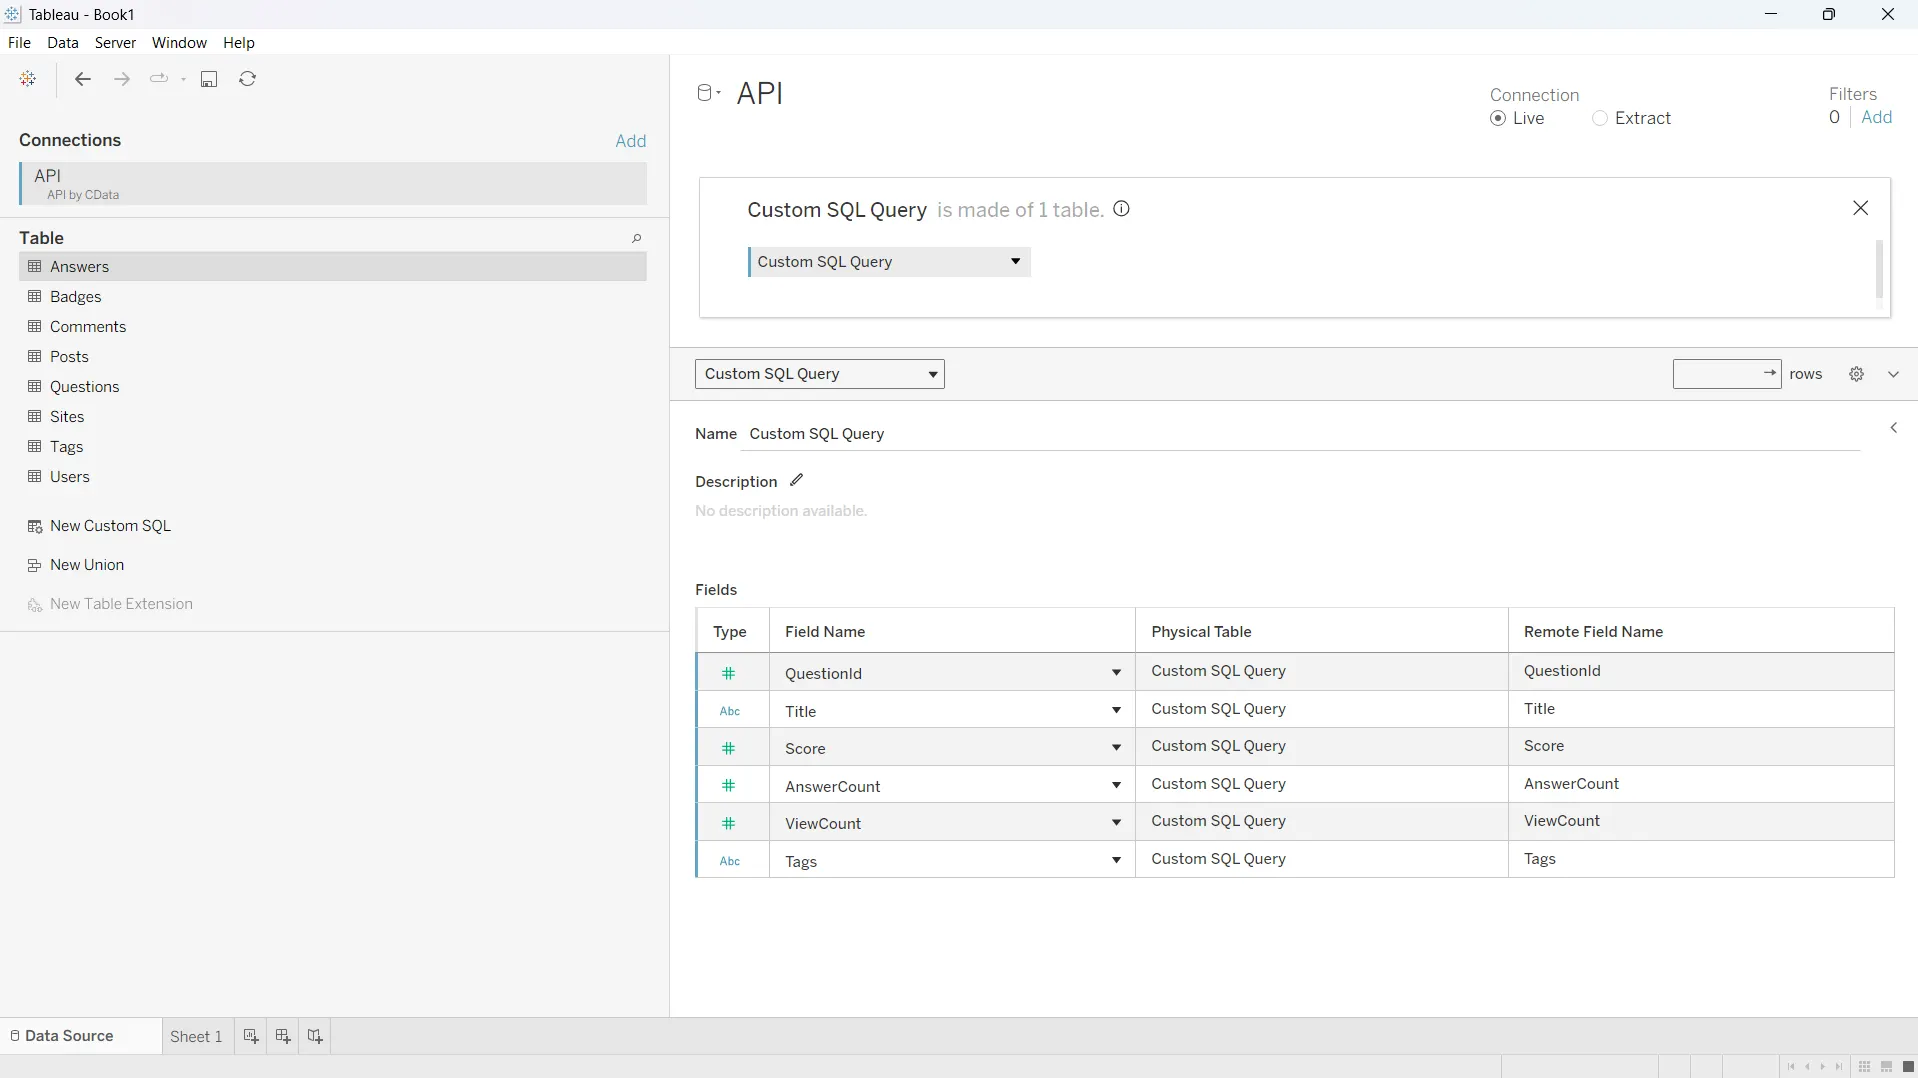Go forward with the right arrow toolbar icon

point(122,79)
